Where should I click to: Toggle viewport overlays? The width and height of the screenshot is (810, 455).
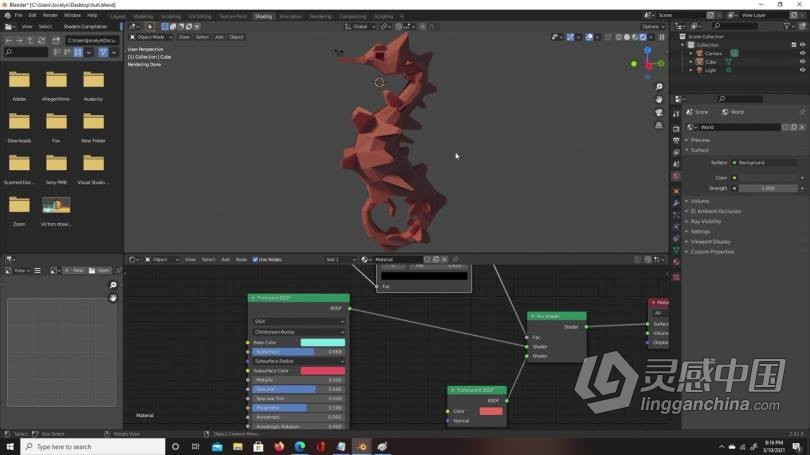coord(589,37)
